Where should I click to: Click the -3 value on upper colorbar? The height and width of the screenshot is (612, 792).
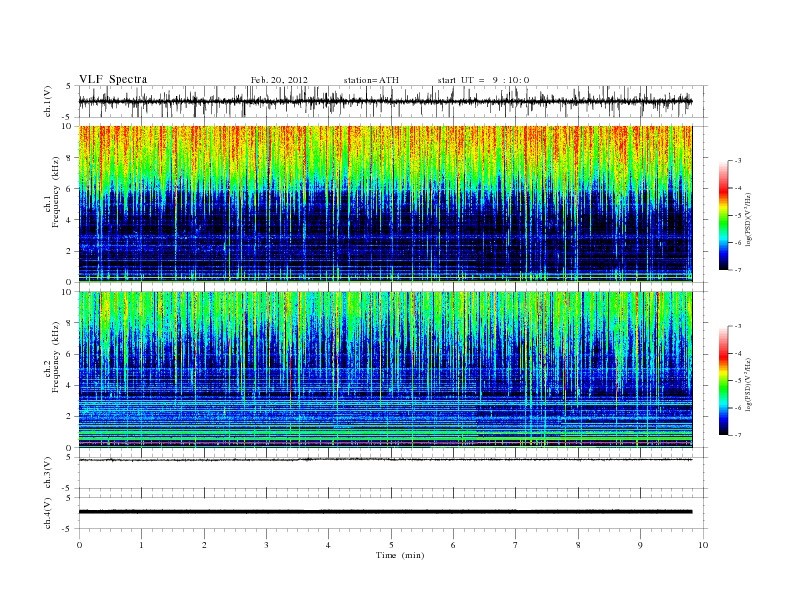737,161
